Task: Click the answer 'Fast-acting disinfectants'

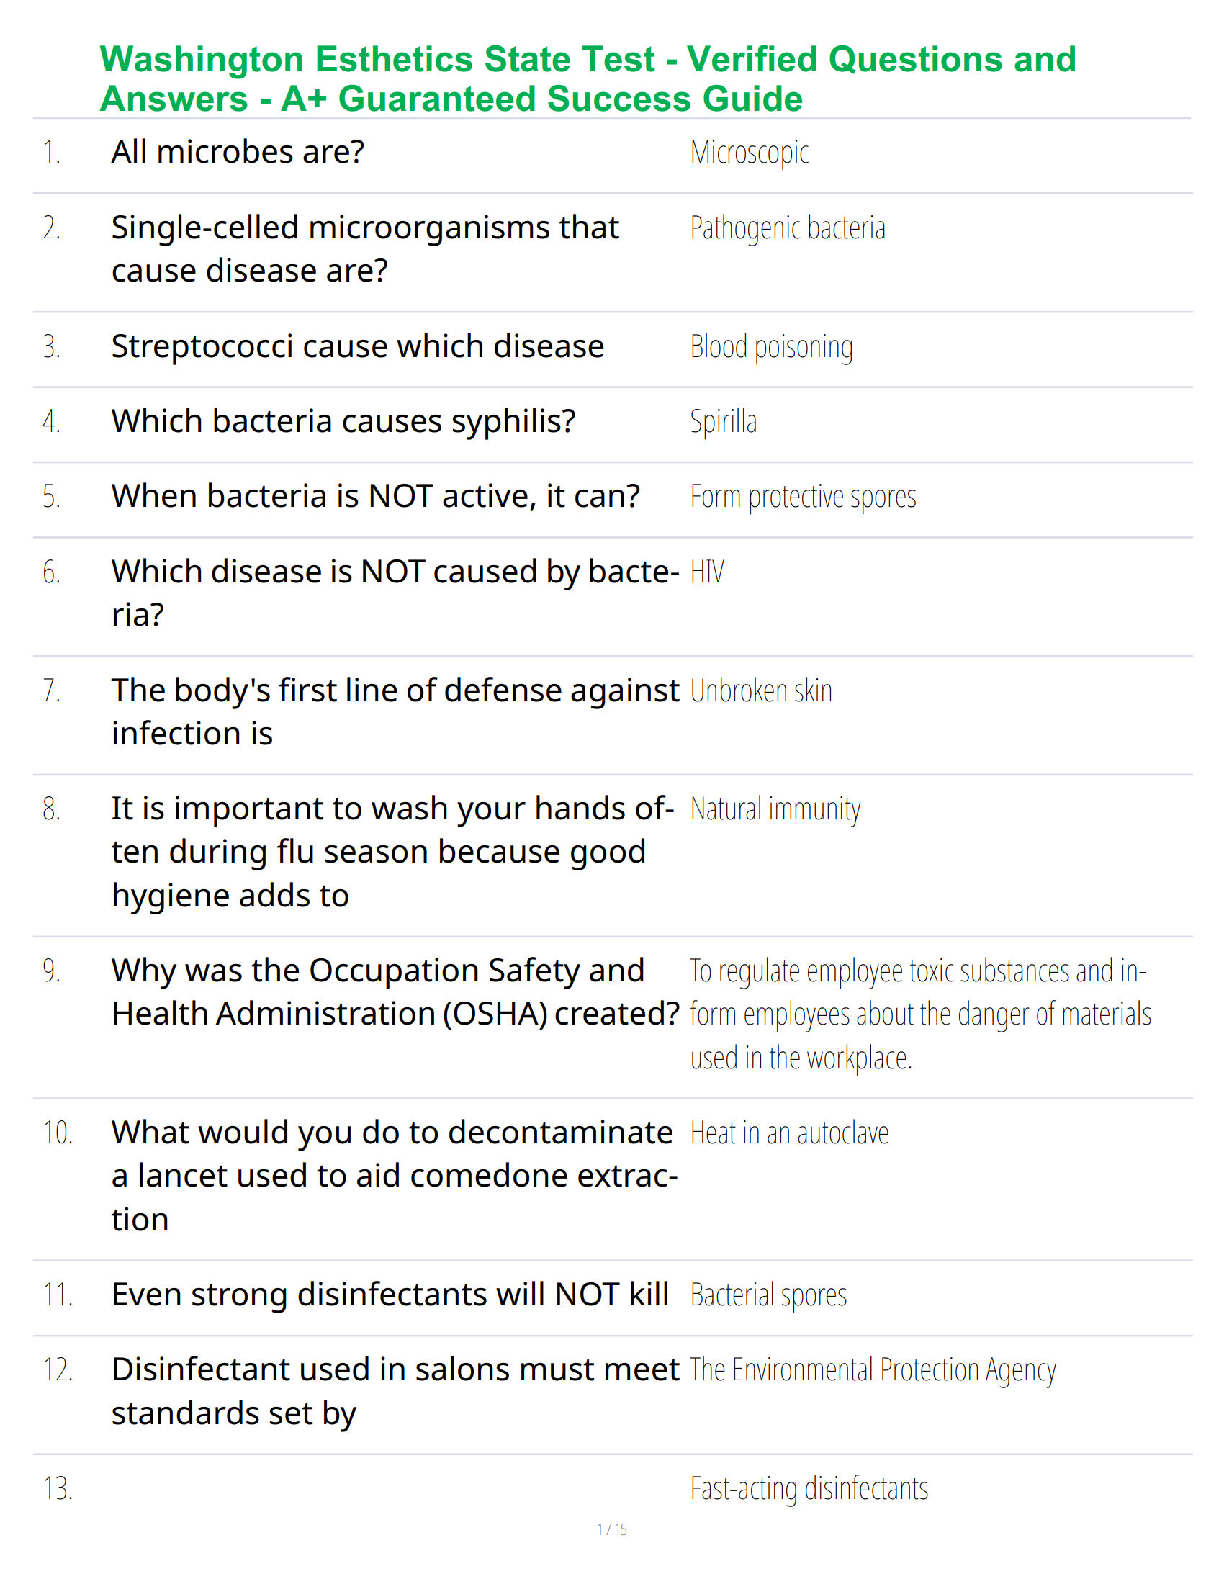Action: (809, 1489)
